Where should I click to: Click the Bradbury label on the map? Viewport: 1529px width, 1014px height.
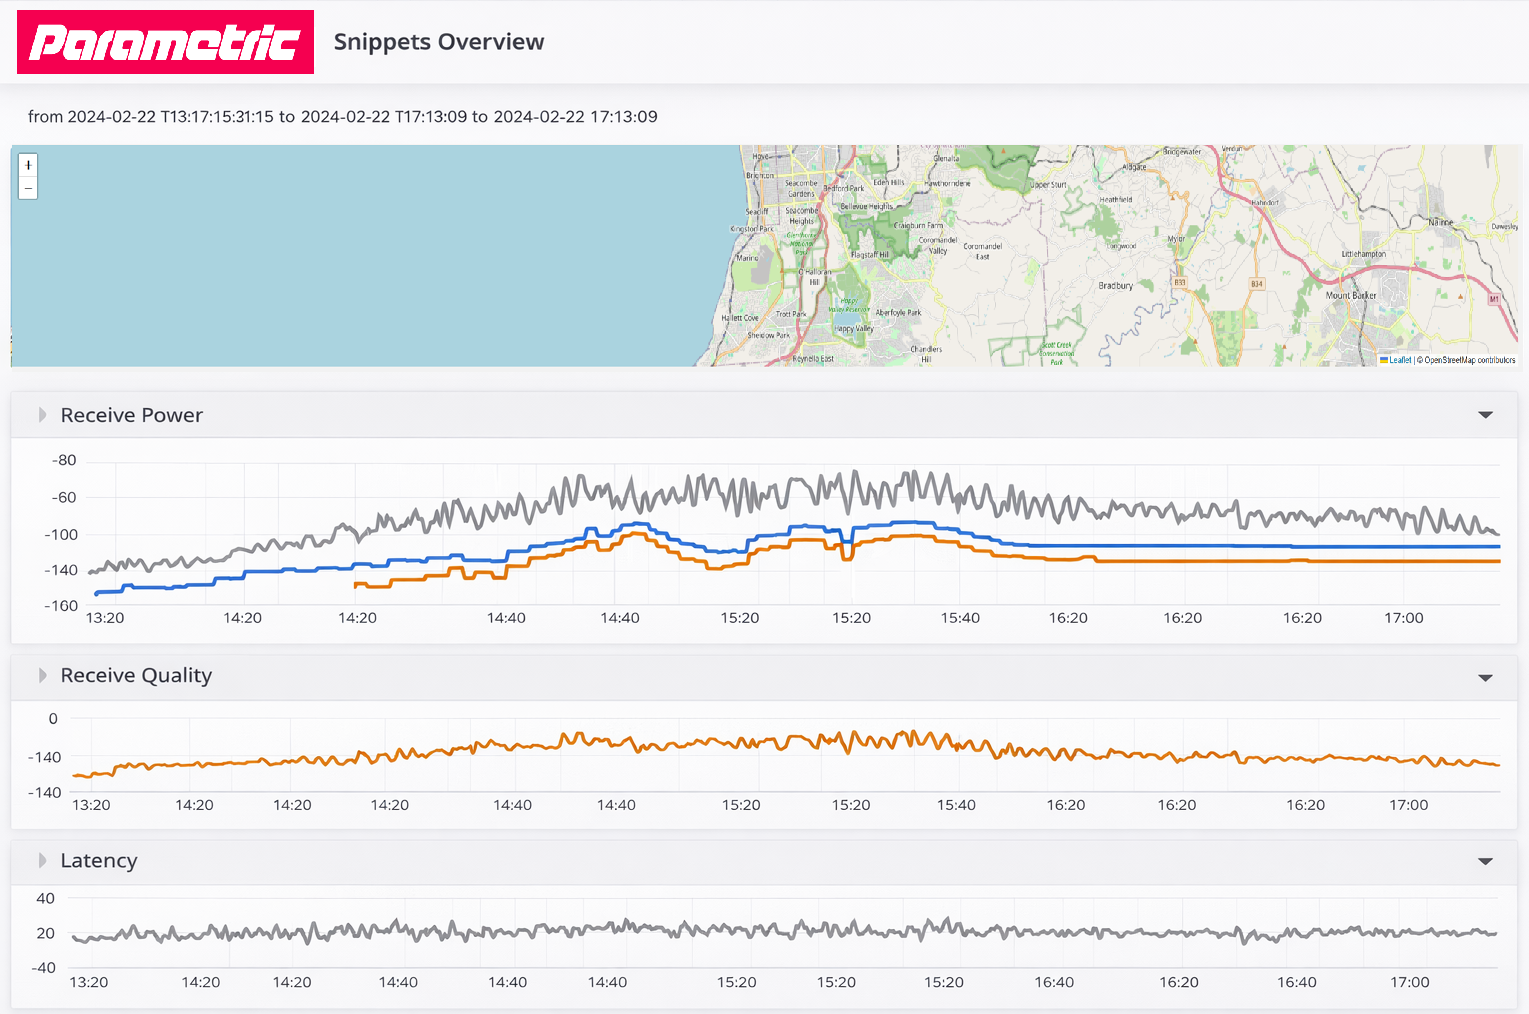(x=1115, y=286)
